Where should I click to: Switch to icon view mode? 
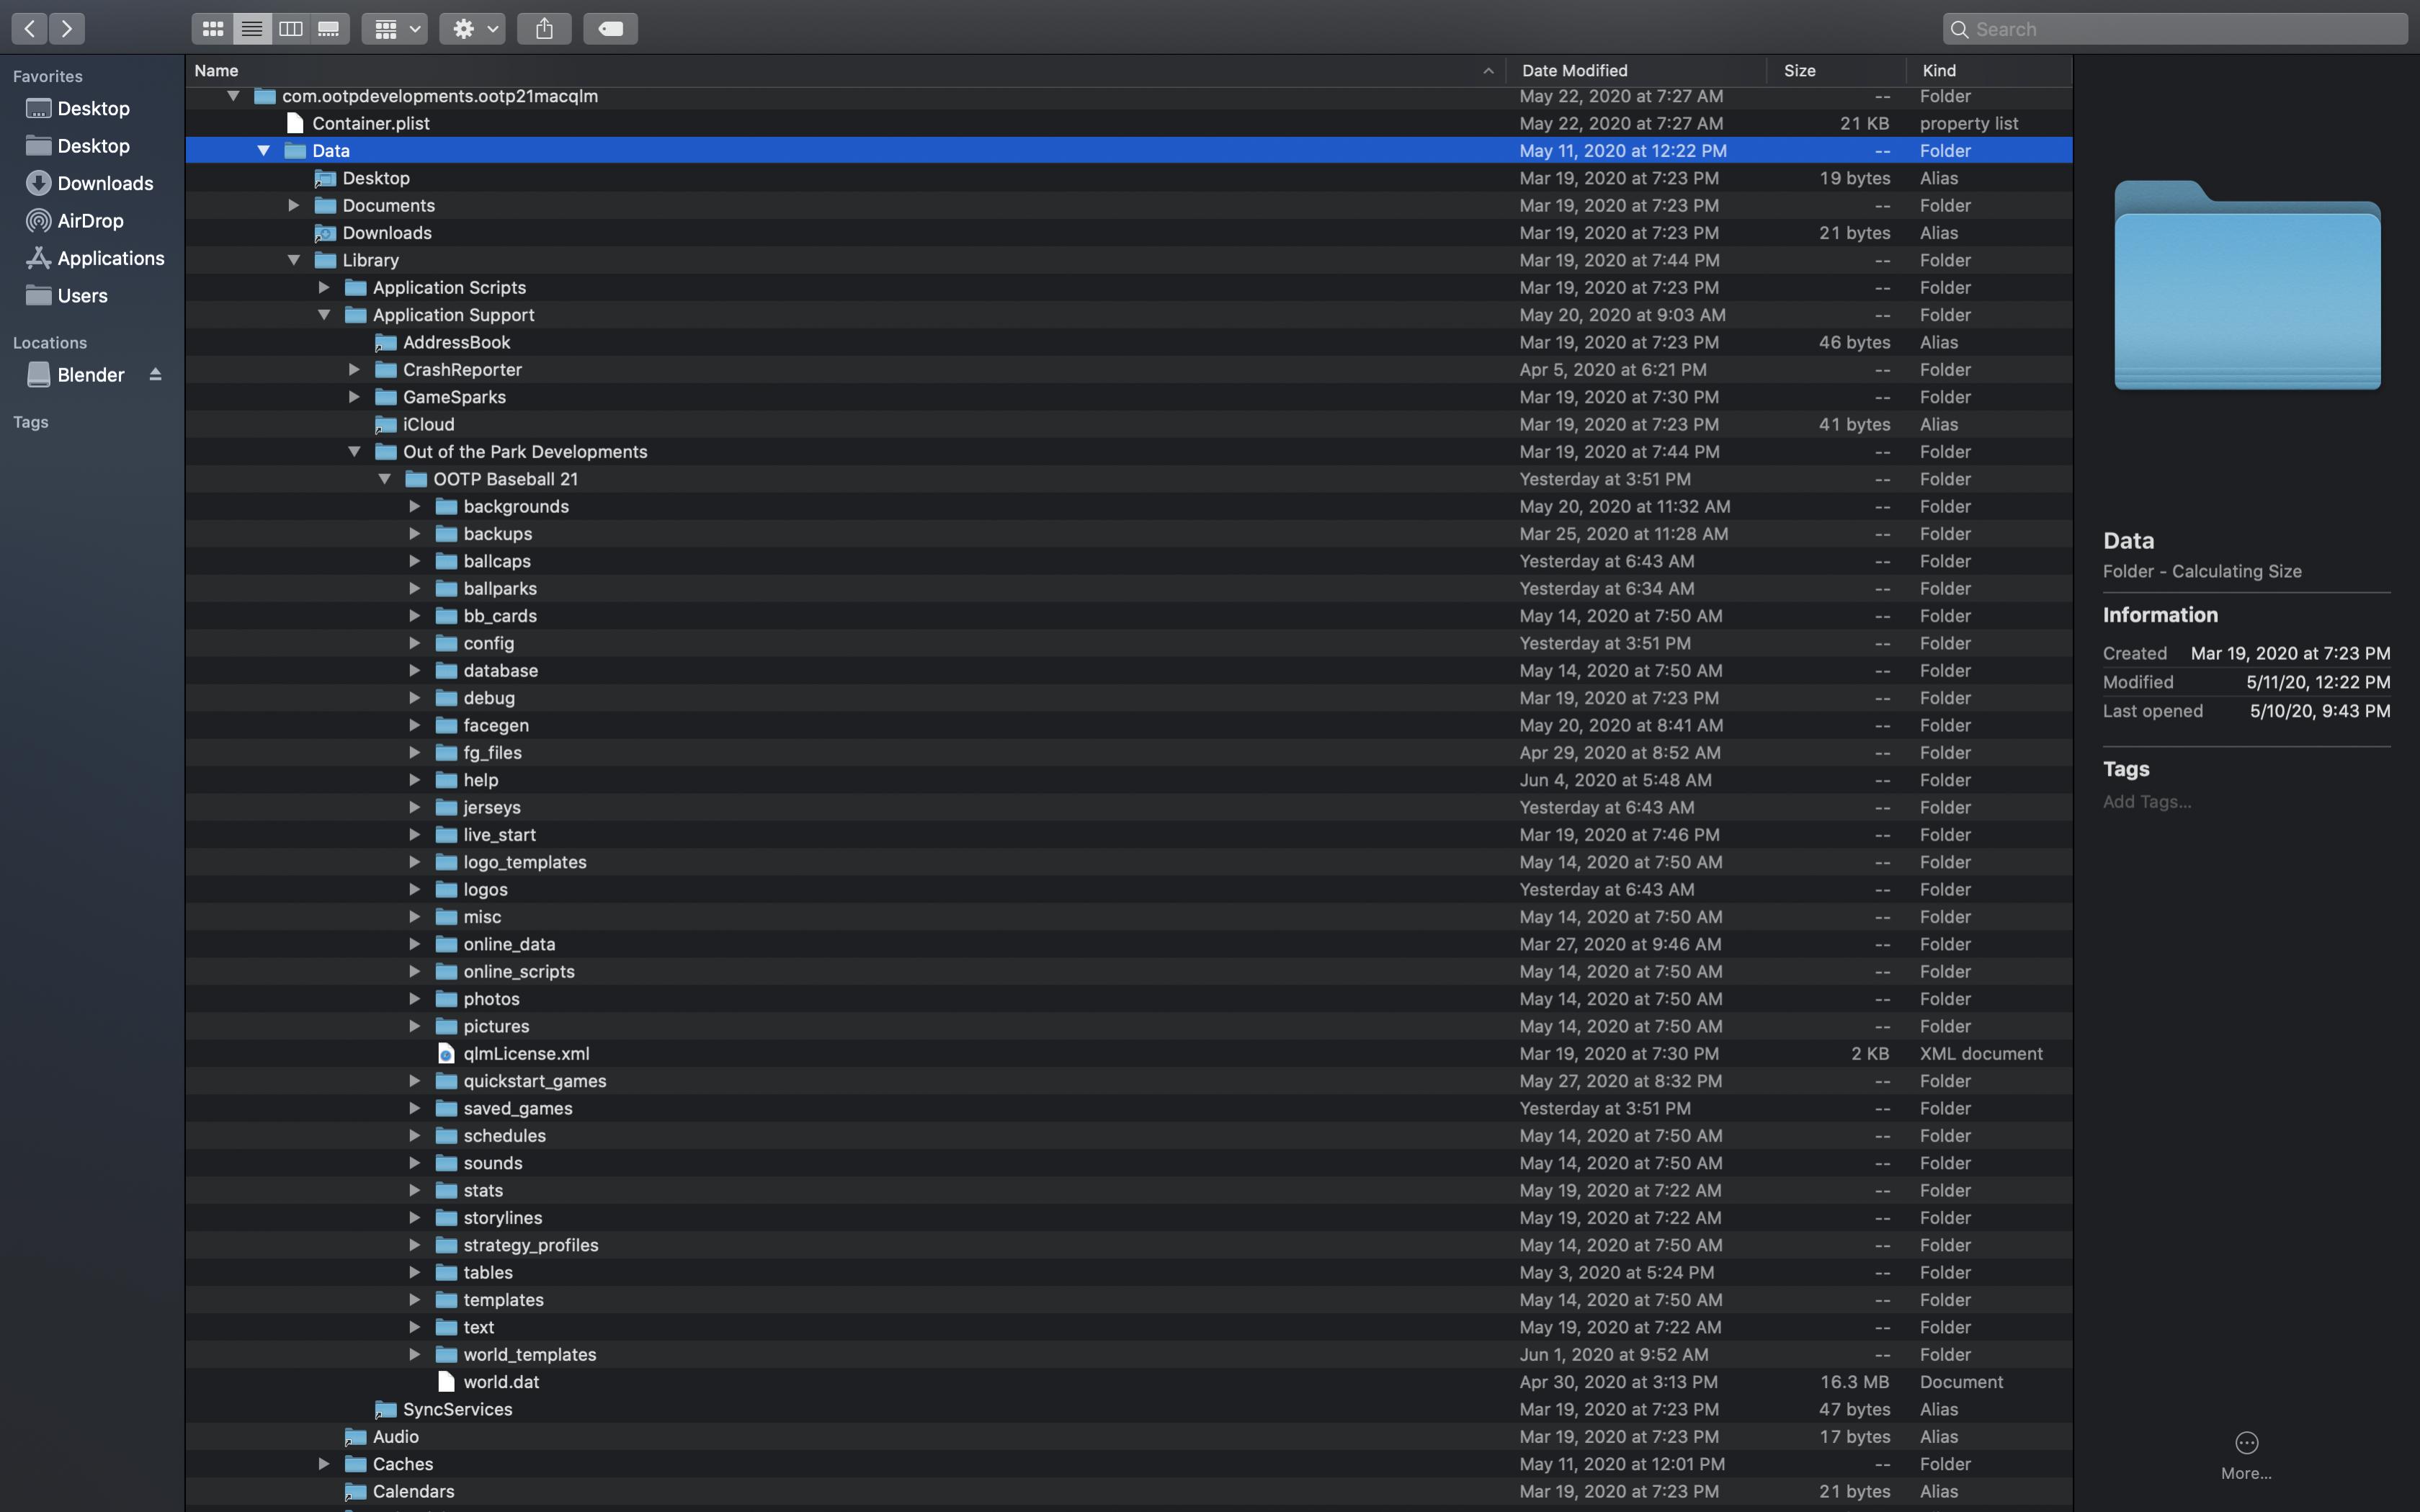click(213, 29)
